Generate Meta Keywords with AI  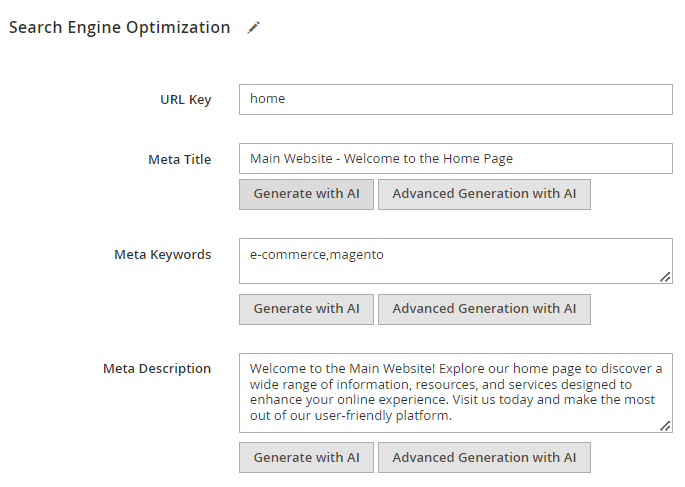306,309
